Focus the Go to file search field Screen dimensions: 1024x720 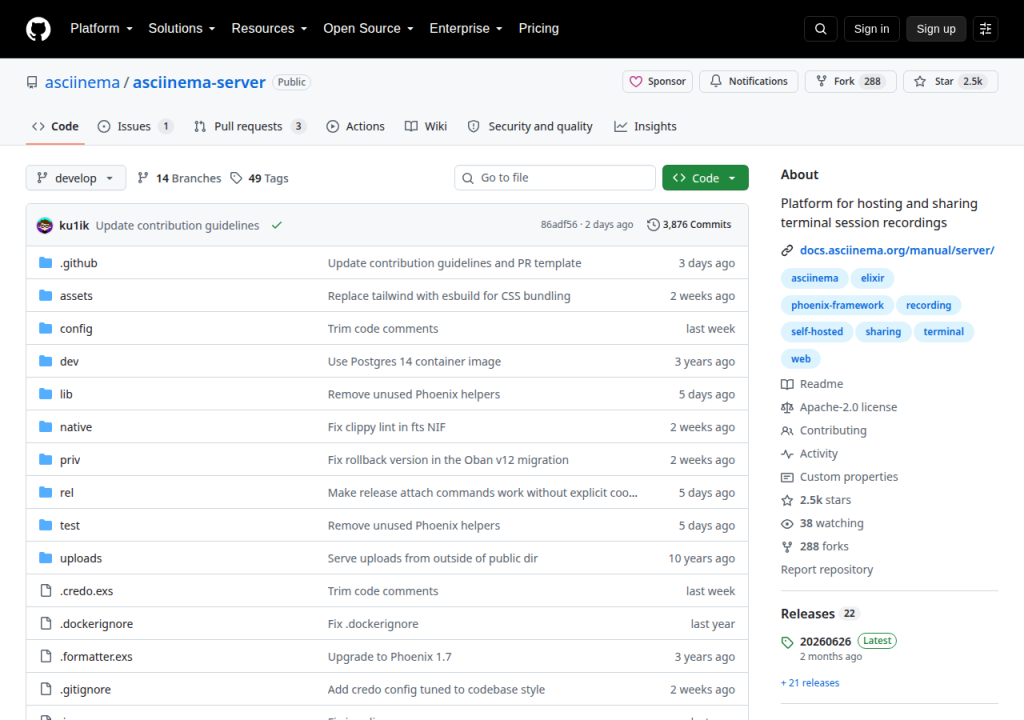(554, 178)
